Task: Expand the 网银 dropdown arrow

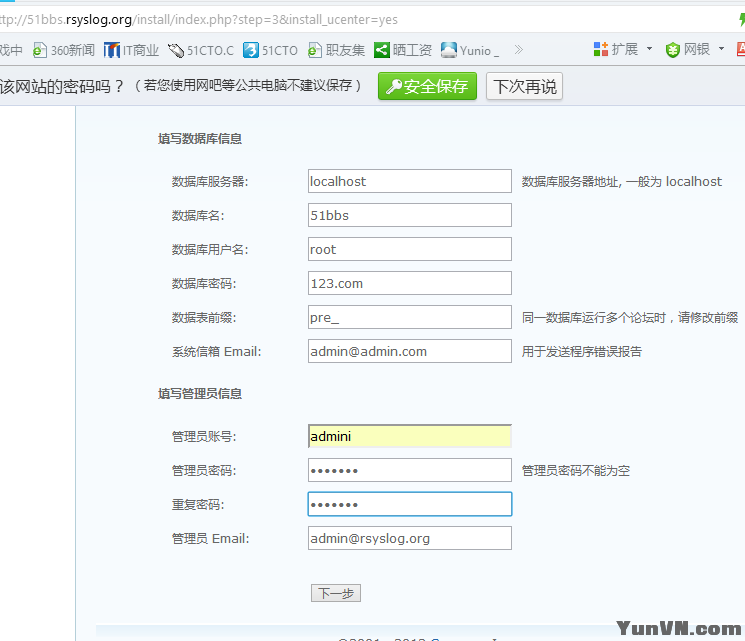Action: (721, 49)
